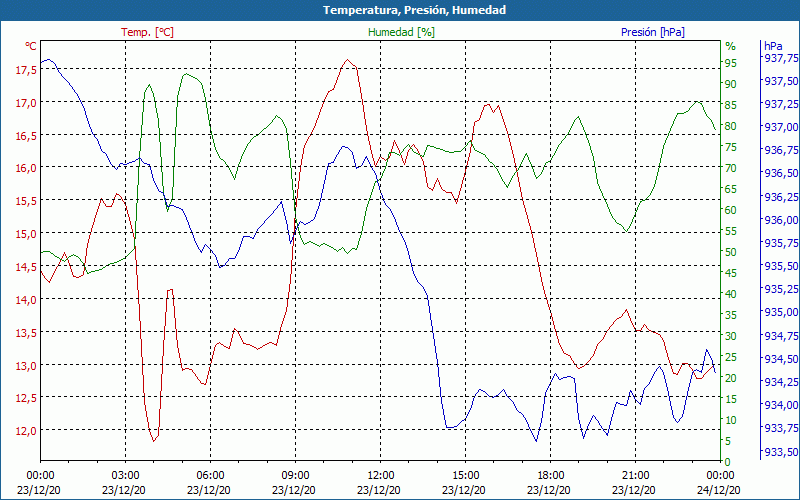The image size is (800, 500).
Task: Select the green 'Humedad [%]' legend label
Action: tap(401, 32)
